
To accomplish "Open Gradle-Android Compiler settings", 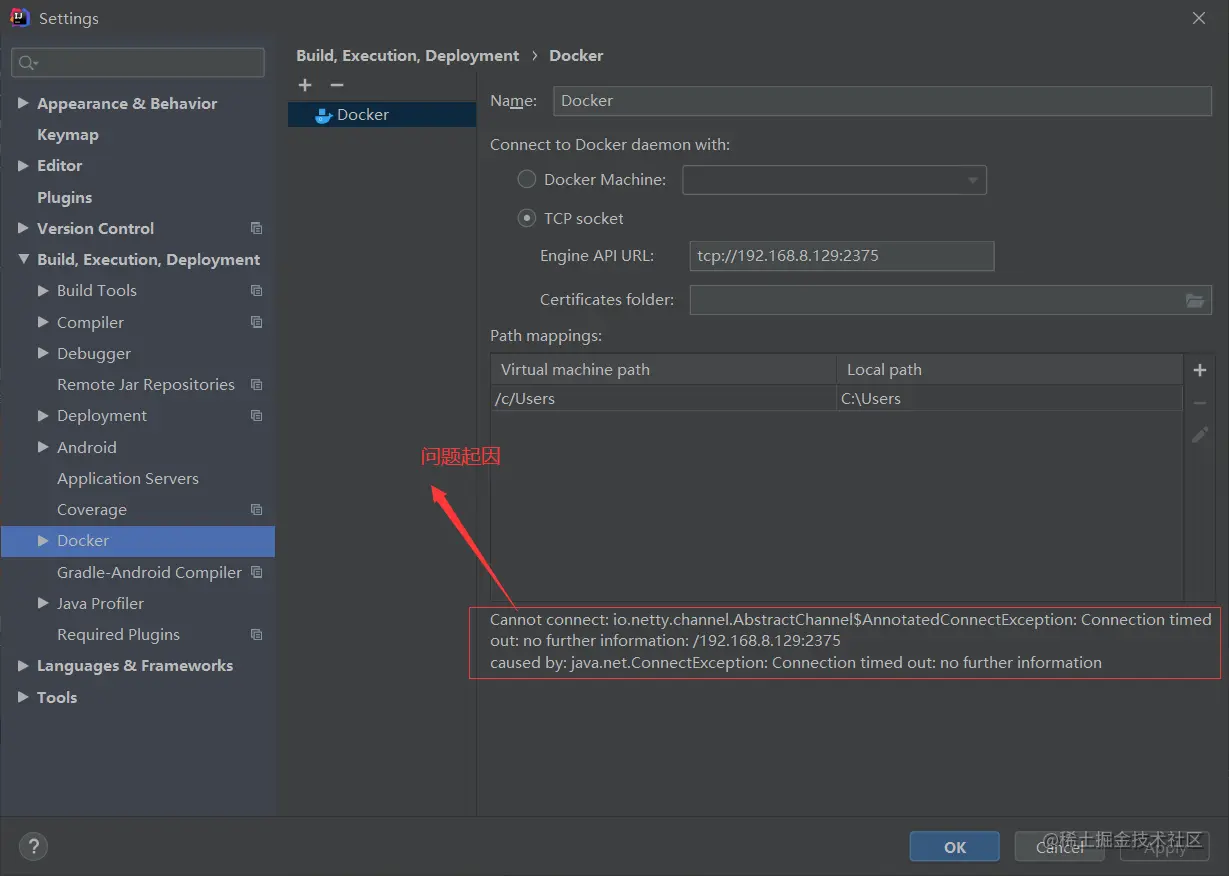I will click(149, 572).
